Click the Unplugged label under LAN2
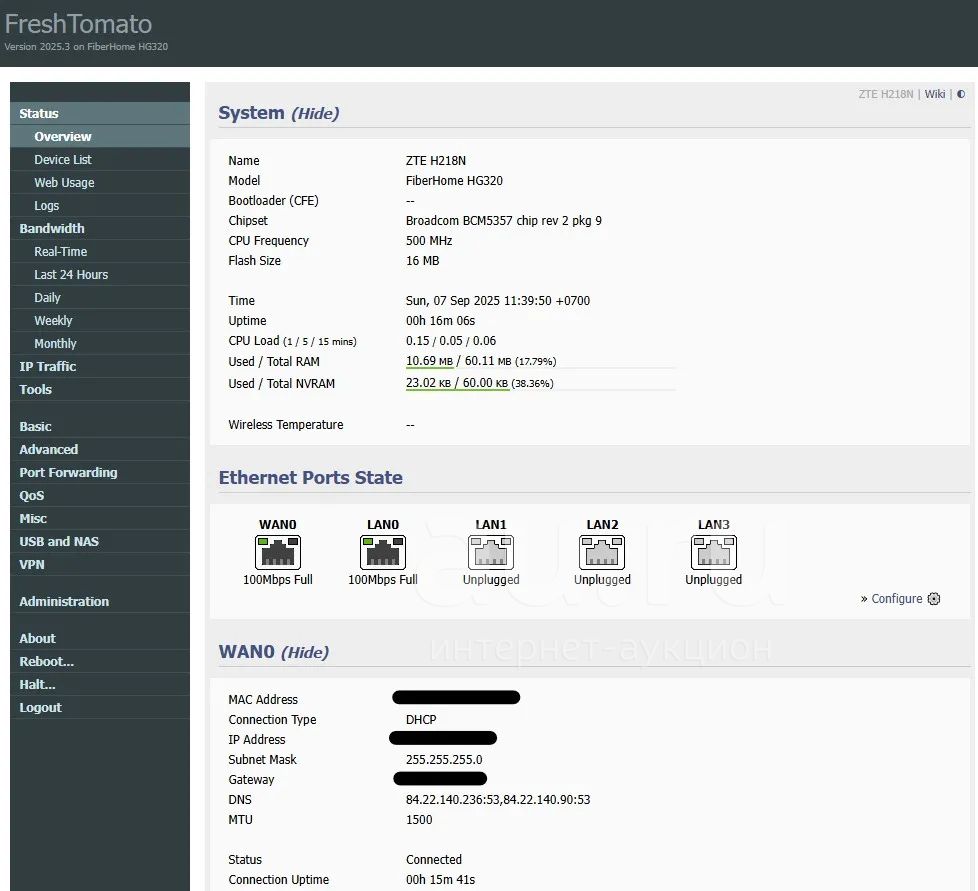This screenshot has height=891, width=978. pos(602,579)
